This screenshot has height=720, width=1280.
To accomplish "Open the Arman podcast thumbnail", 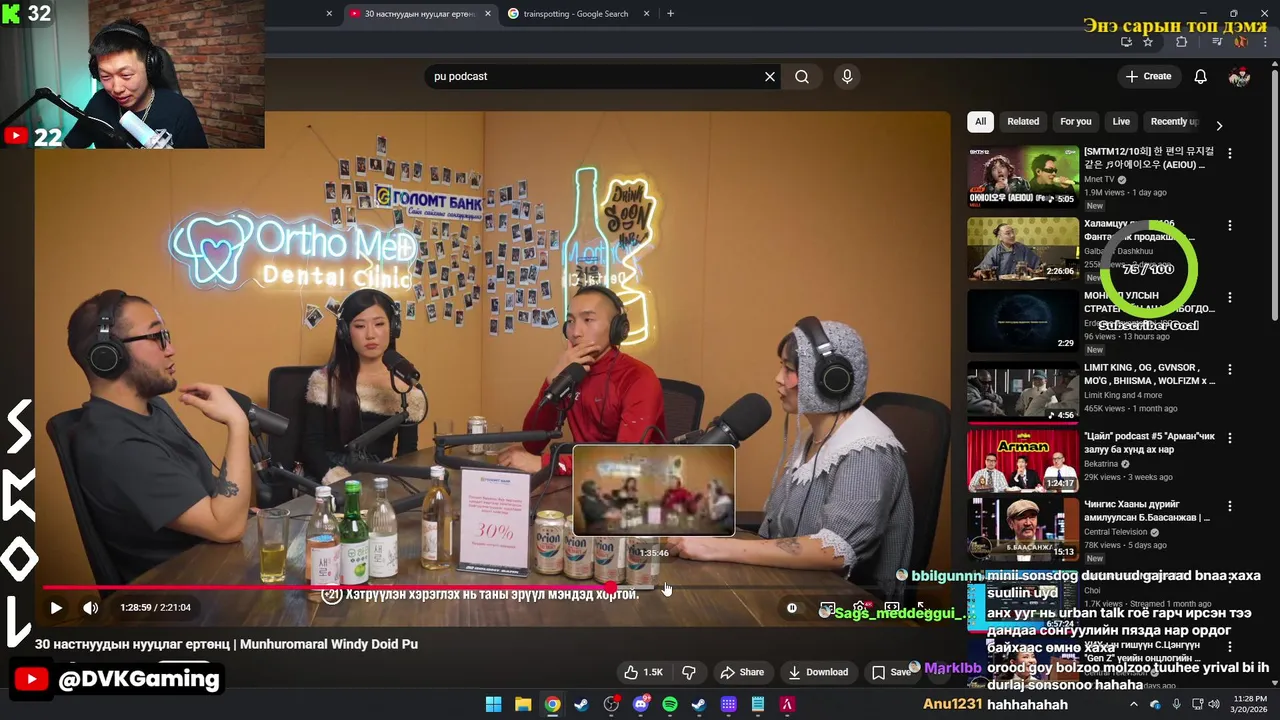I will click(1022, 460).
